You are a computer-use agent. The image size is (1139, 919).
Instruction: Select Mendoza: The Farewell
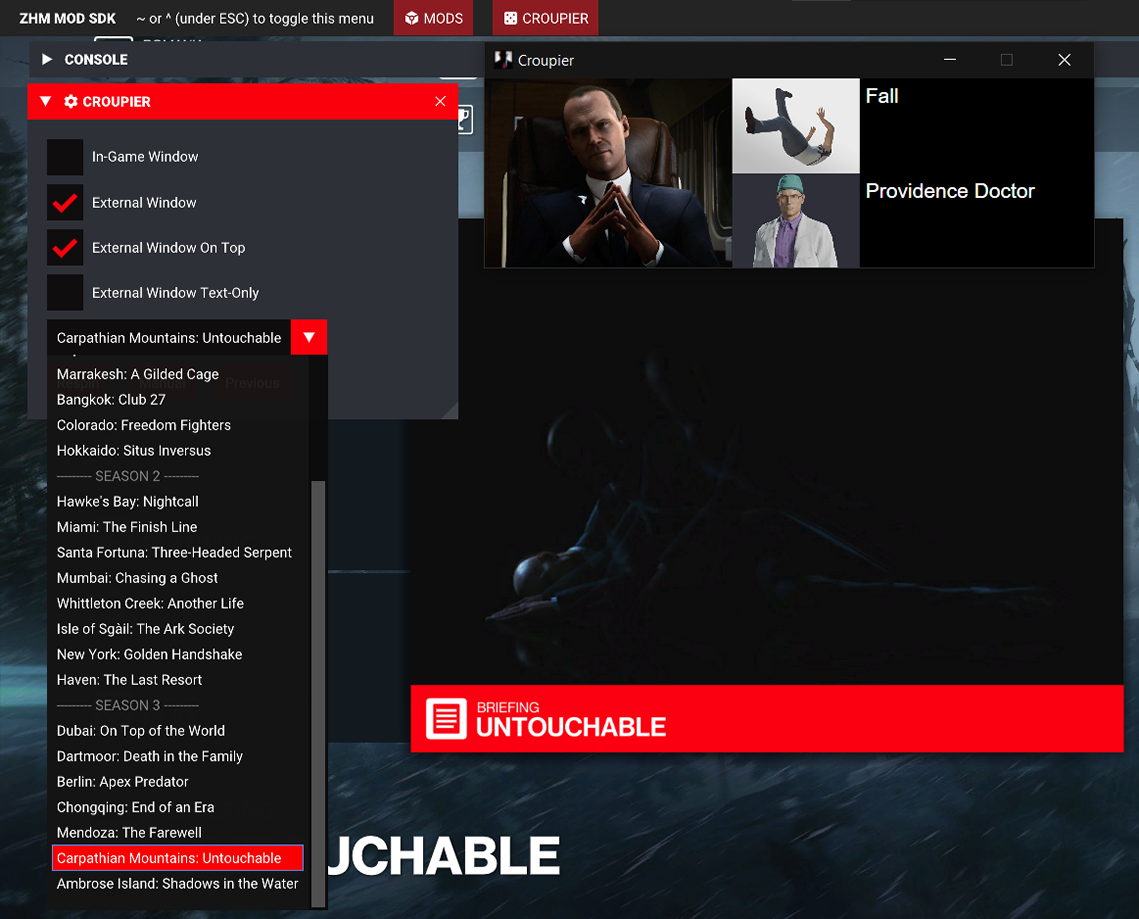(129, 832)
